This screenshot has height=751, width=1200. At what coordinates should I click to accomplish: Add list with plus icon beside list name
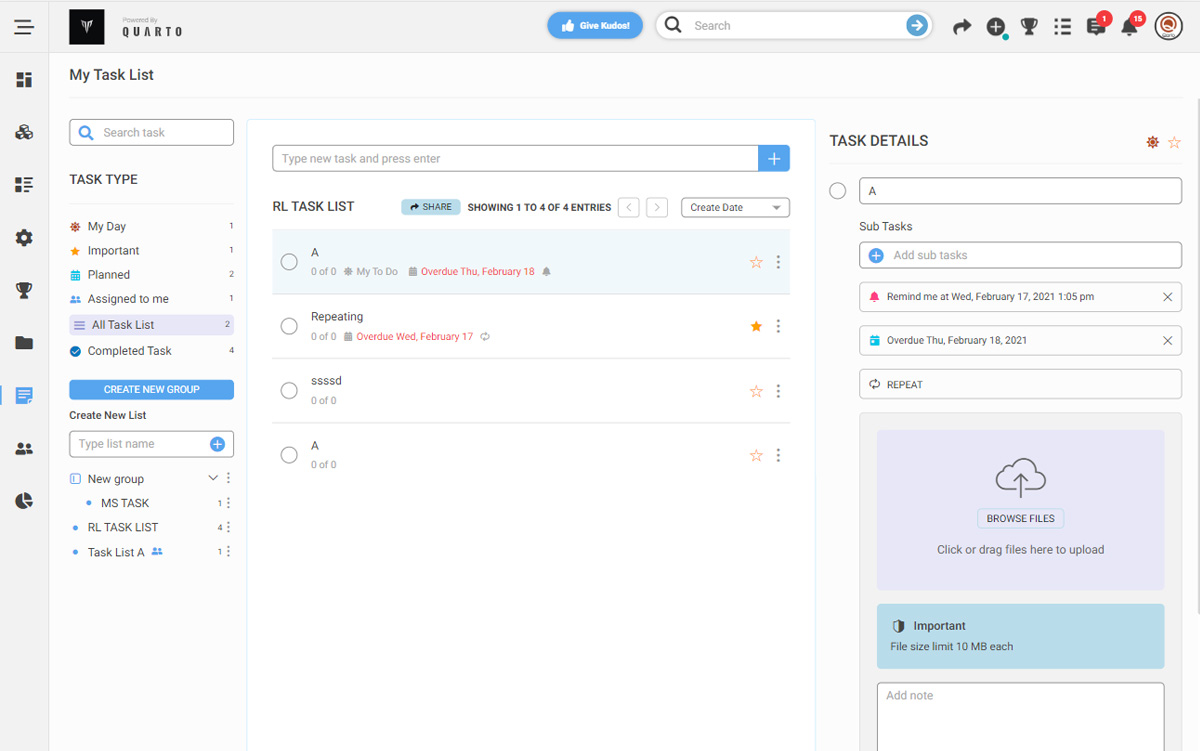tap(217, 444)
